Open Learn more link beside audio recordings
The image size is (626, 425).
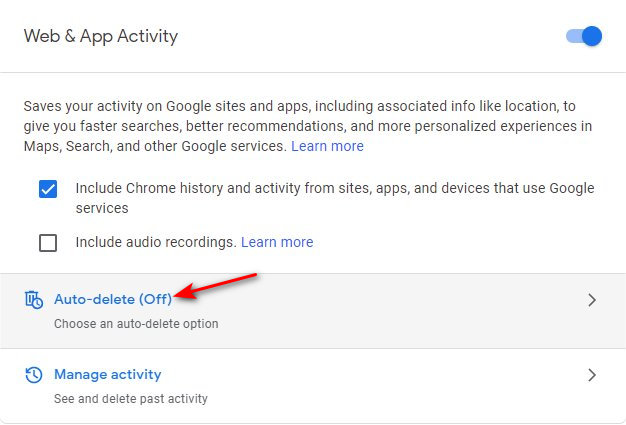coord(277,242)
